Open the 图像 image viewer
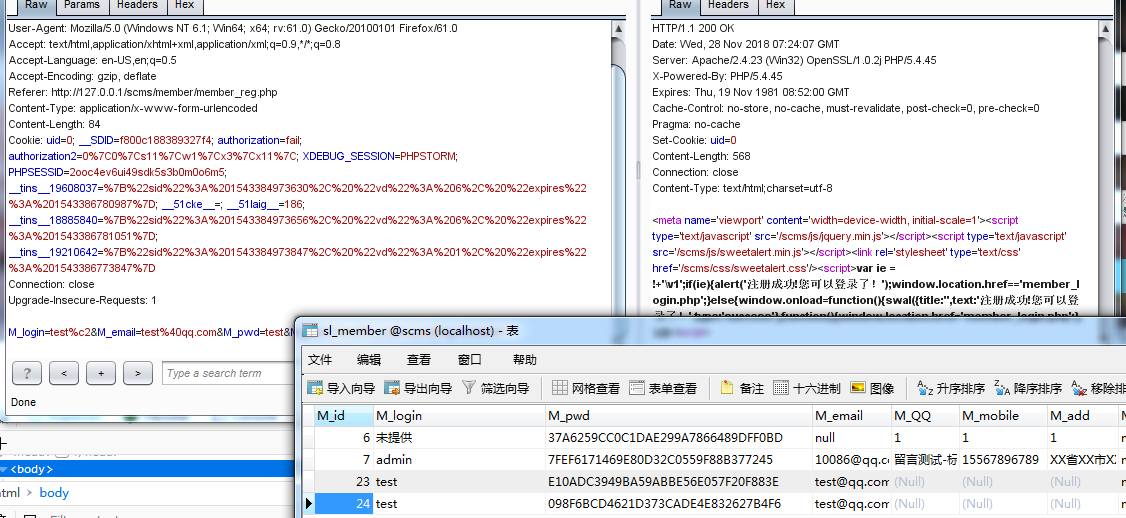 pyautogui.click(x=872, y=389)
